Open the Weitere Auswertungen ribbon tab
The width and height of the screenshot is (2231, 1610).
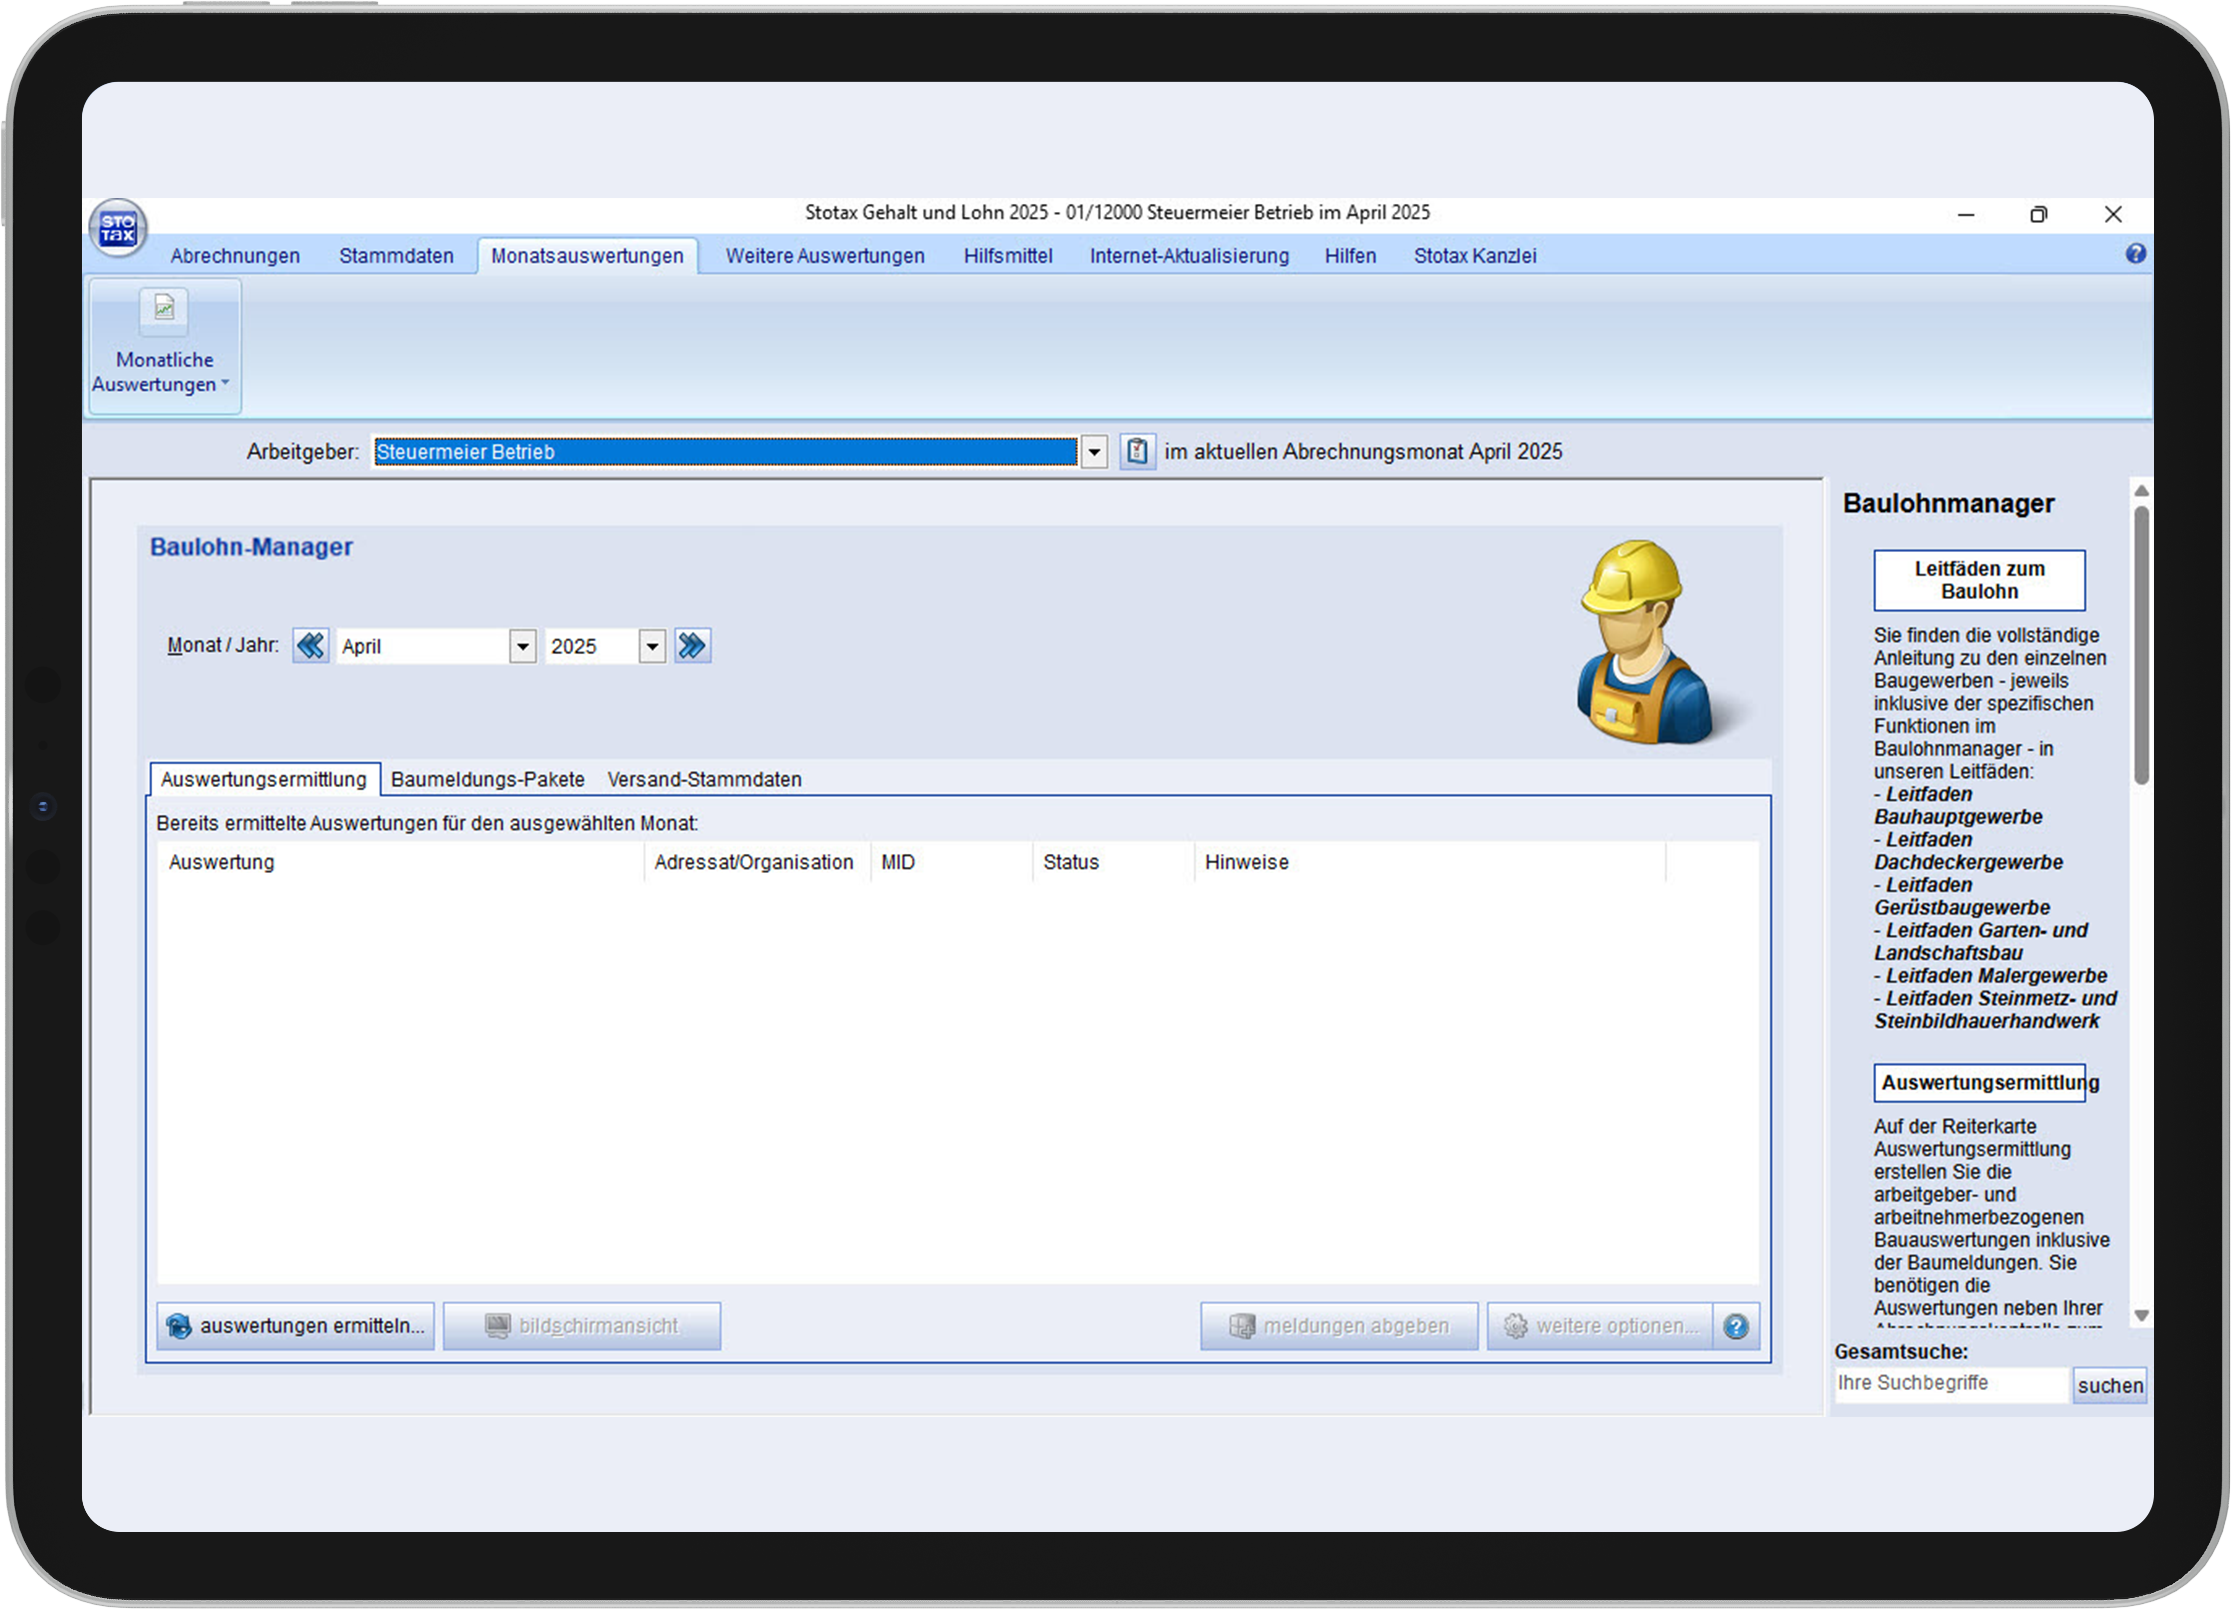point(825,256)
